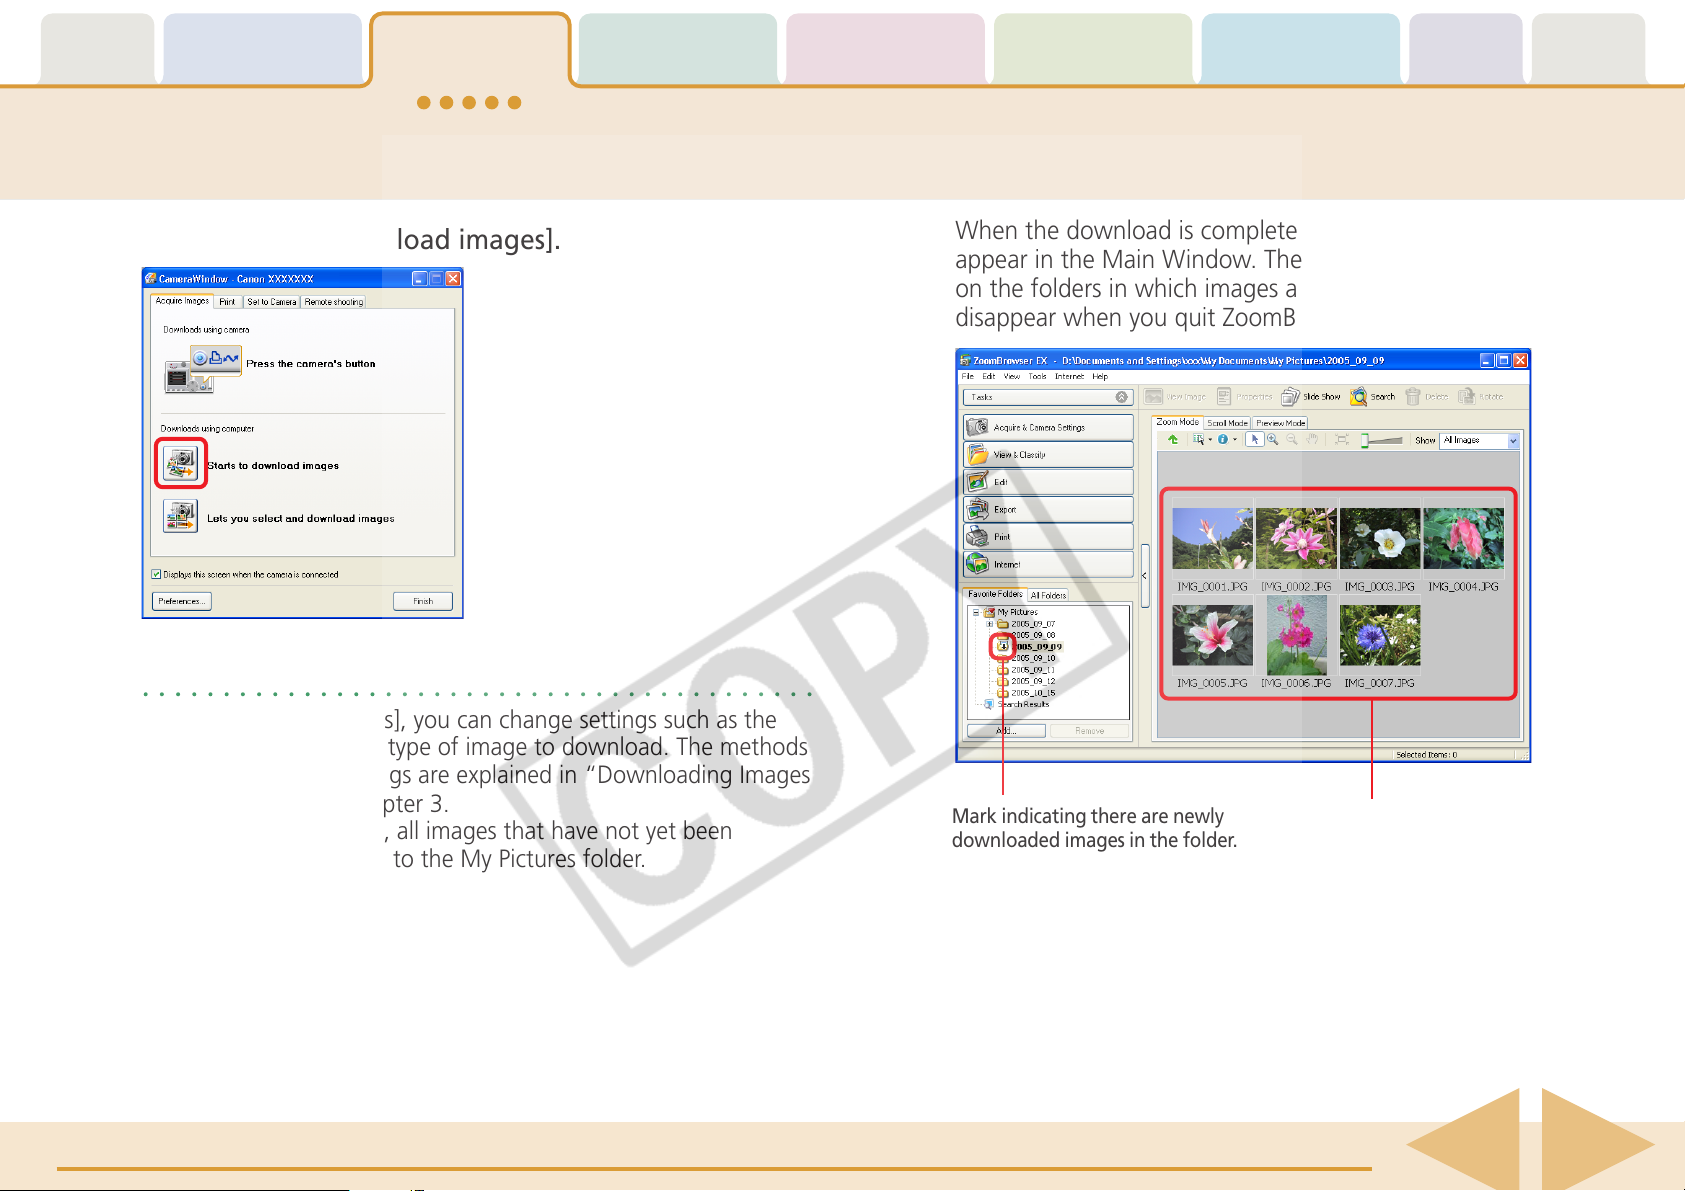Open the Export task button

[1048, 509]
